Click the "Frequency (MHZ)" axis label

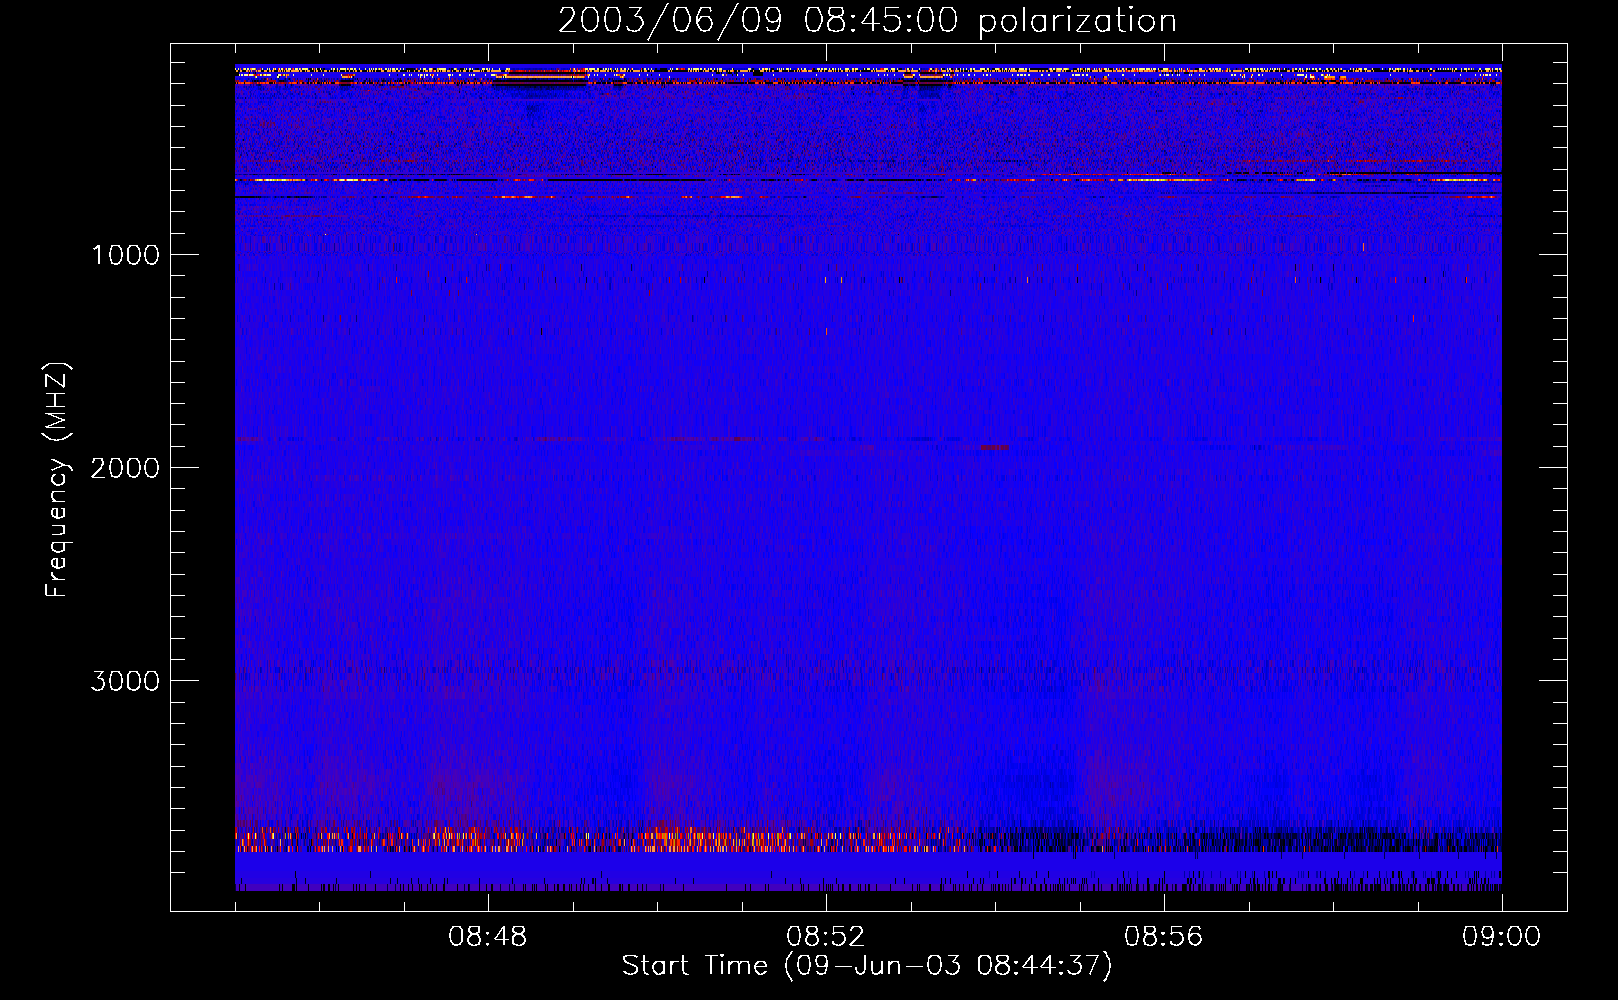(57, 480)
